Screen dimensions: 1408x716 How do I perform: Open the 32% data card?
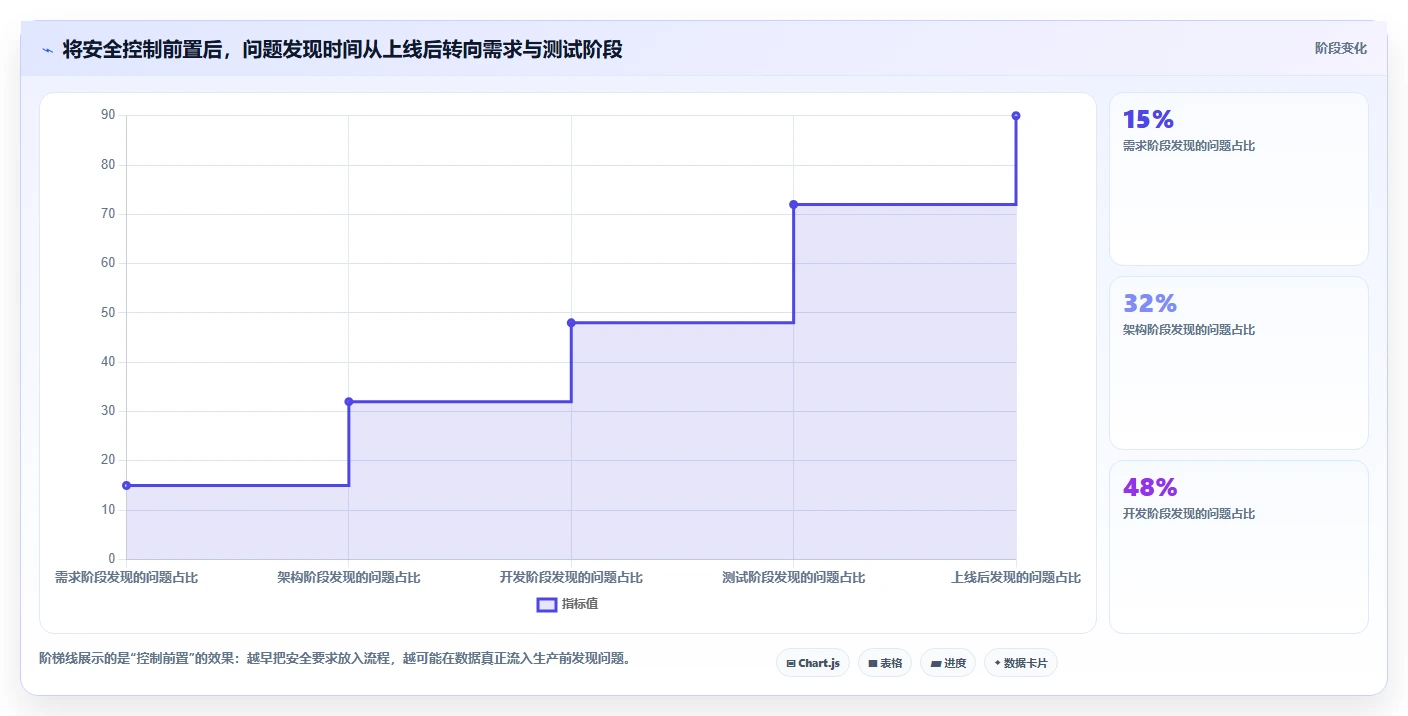(1239, 363)
